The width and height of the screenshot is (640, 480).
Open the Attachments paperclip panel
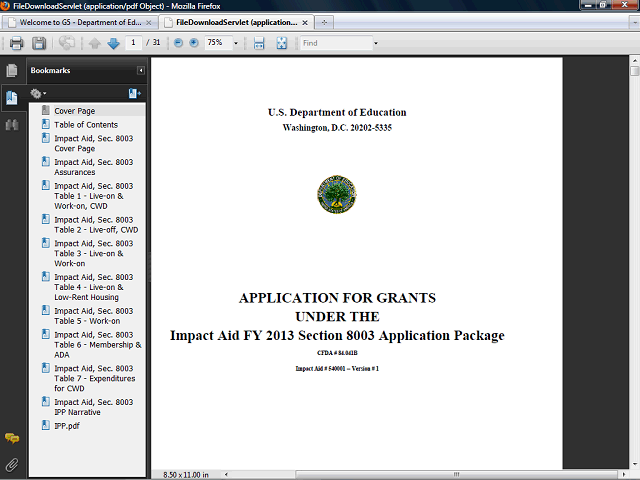click(x=12, y=465)
